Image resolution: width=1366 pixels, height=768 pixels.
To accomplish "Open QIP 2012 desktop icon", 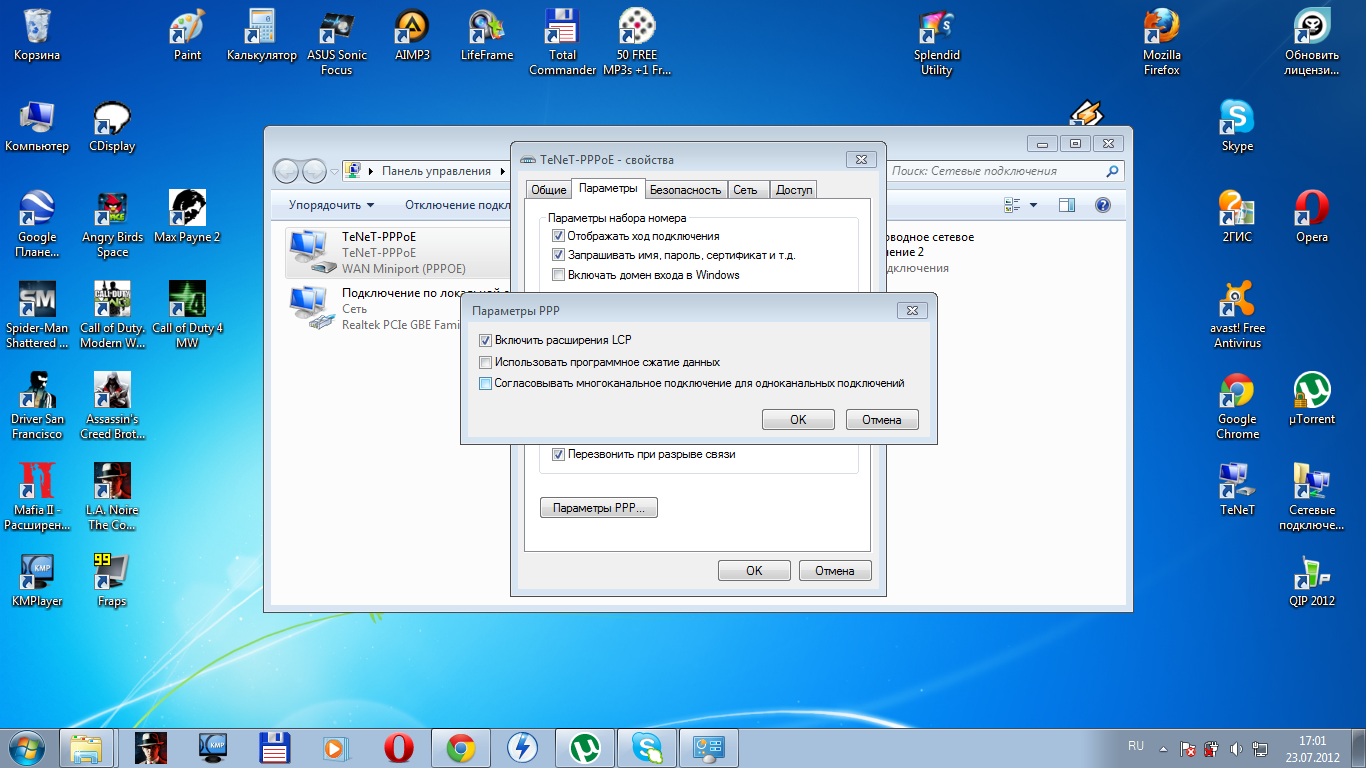I will tap(1312, 581).
